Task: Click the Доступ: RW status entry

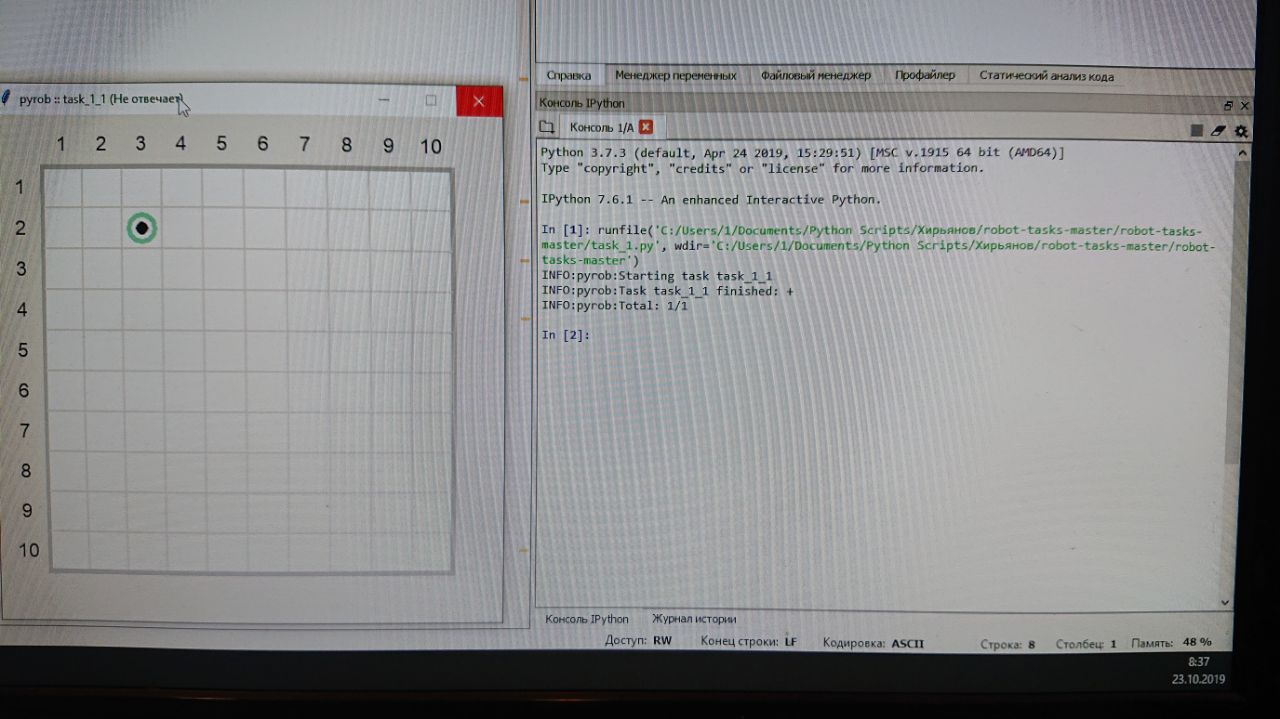Action: tap(638, 641)
